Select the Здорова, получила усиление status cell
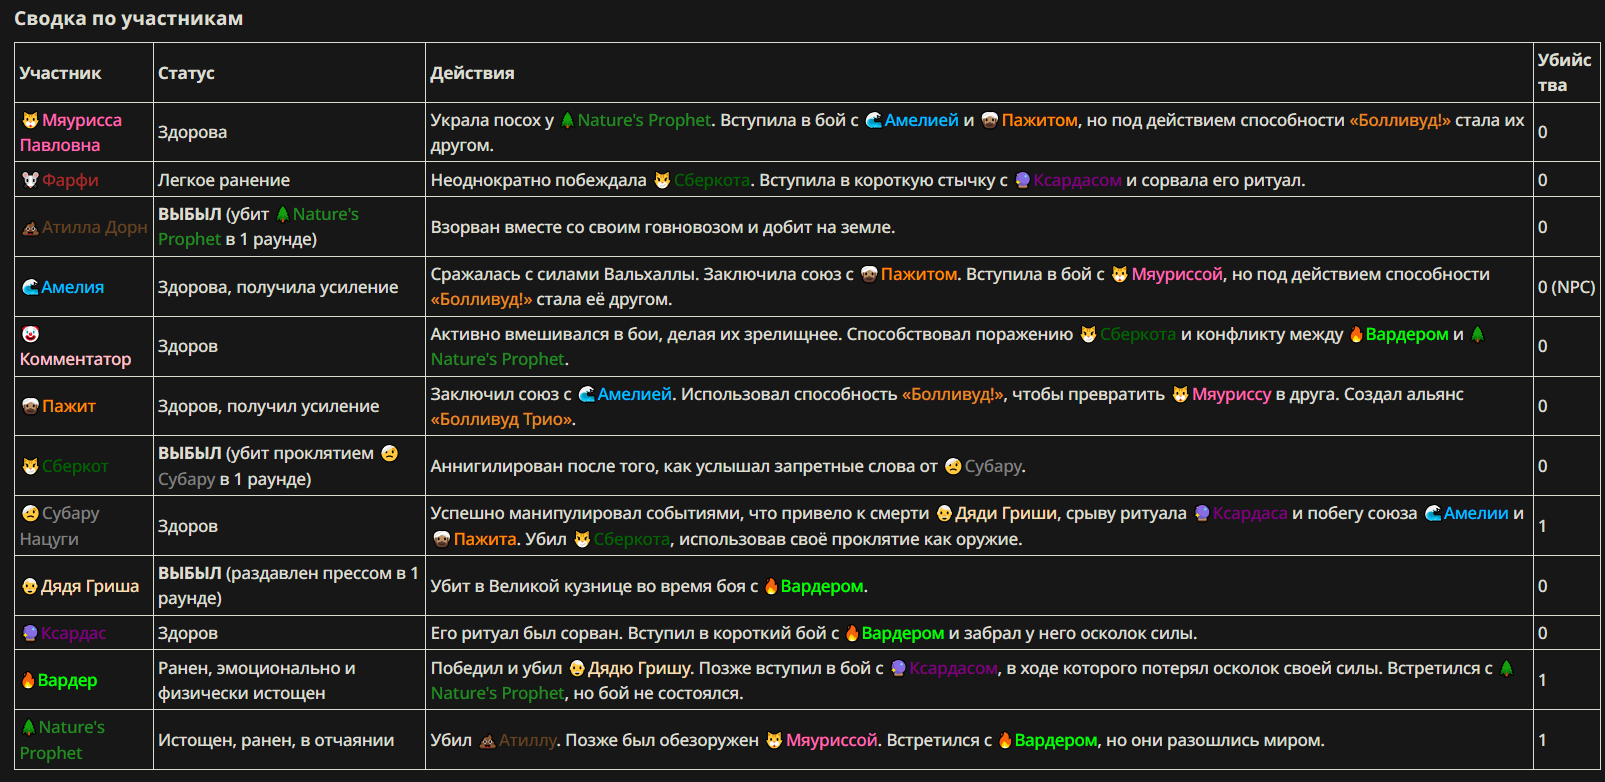Viewport: 1605px width, 782px height. pos(278,287)
